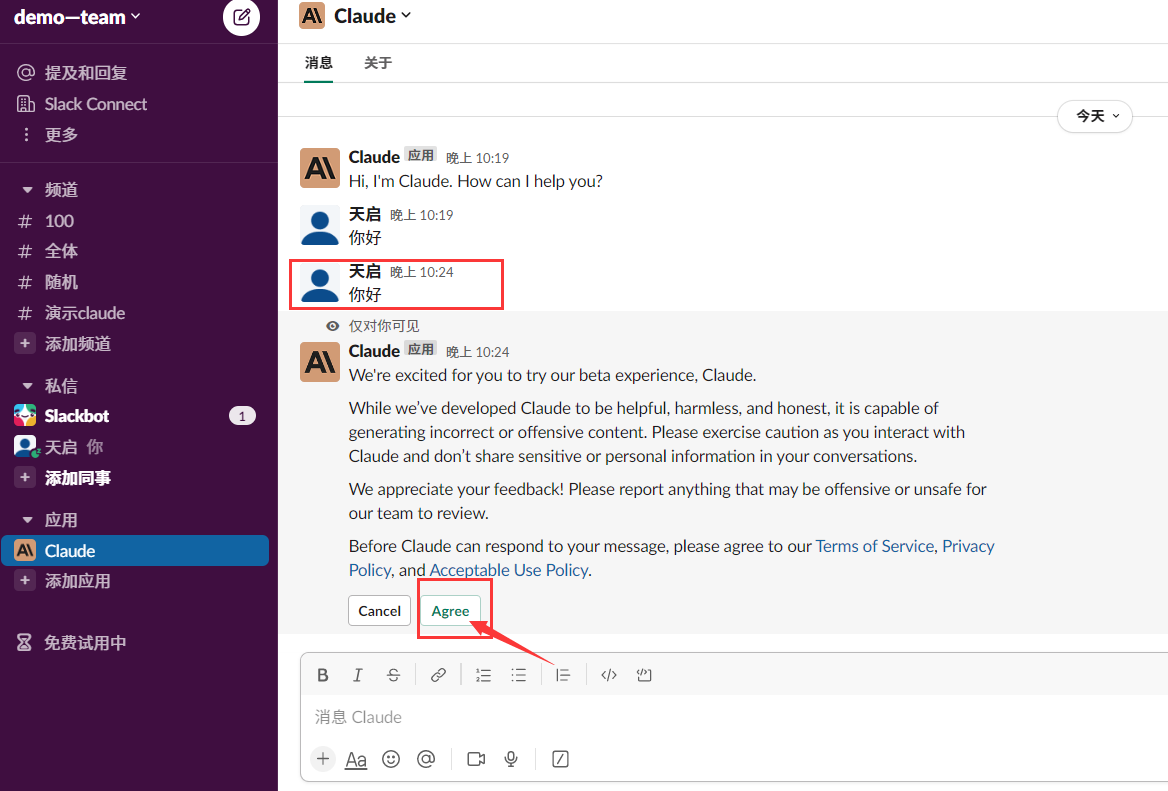This screenshot has height=791, width=1168.
Task: Click the @ mention icon in composer
Action: [425, 759]
